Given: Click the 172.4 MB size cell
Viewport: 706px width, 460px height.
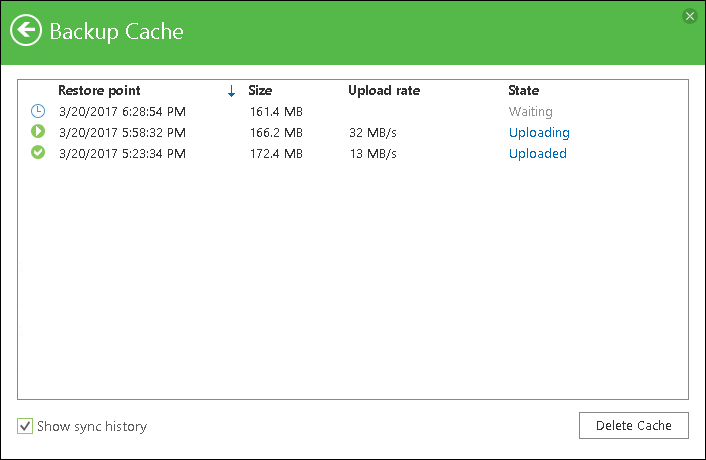Looking at the screenshot, I should (x=276, y=154).
